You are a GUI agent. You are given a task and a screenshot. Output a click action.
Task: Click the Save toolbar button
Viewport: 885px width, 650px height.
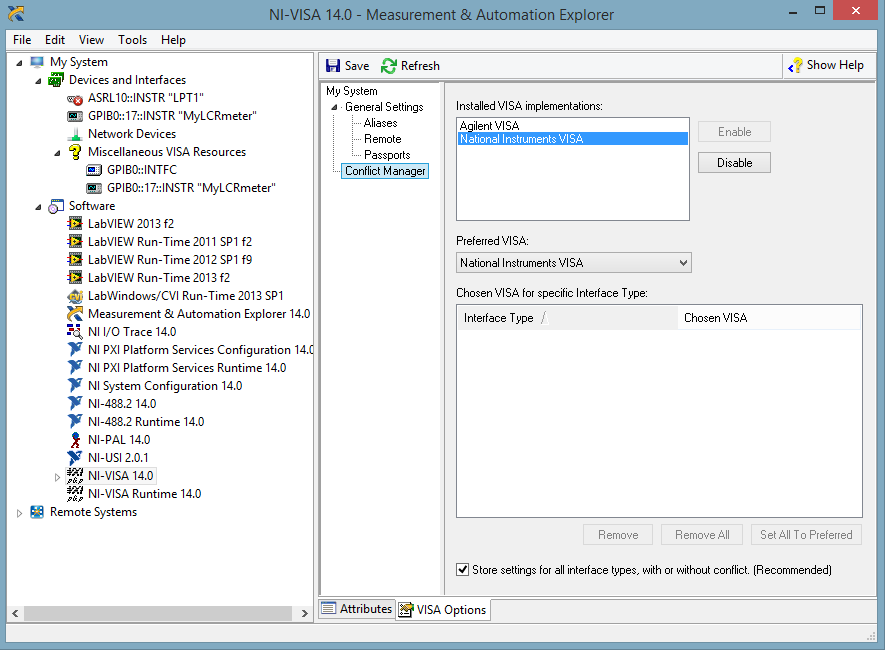pos(348,66)
